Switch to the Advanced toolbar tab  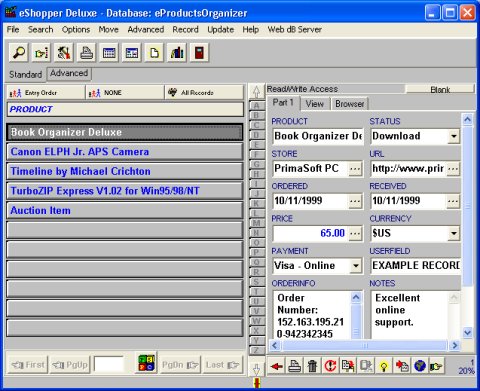pos(69,73)
